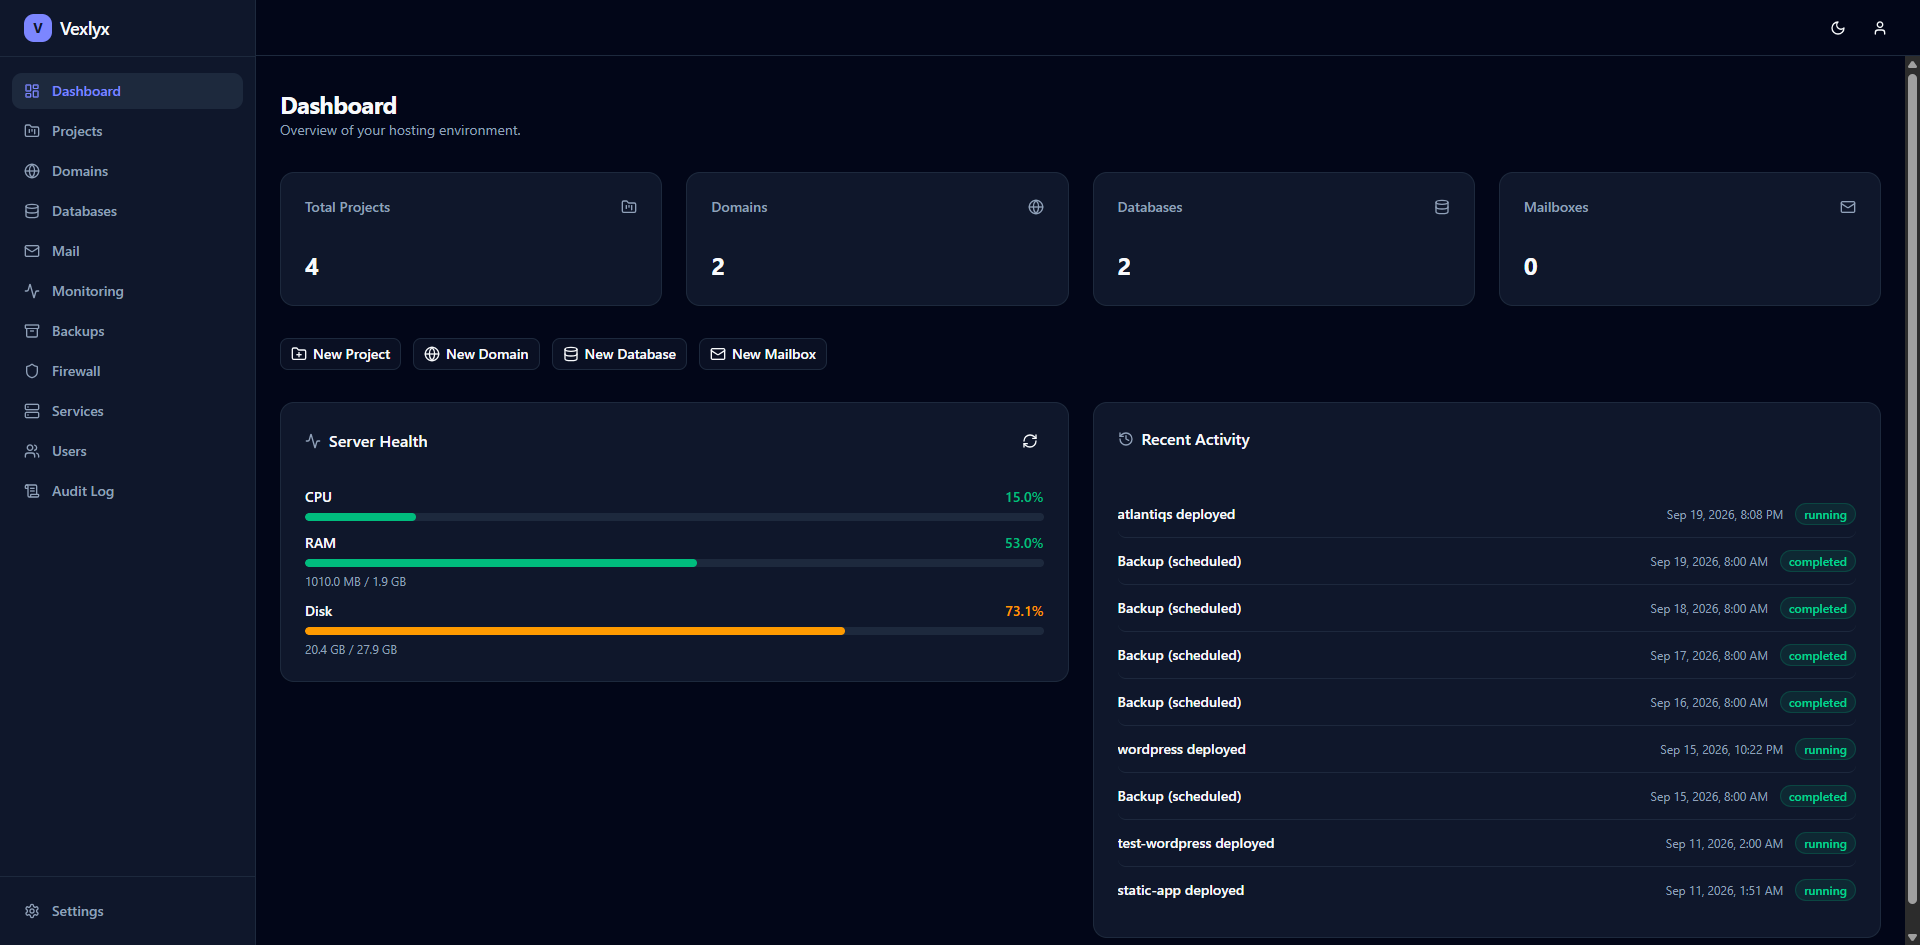1920x945 pixels.
Task: Open Projects in the sidebar
Action: (127, 131)
